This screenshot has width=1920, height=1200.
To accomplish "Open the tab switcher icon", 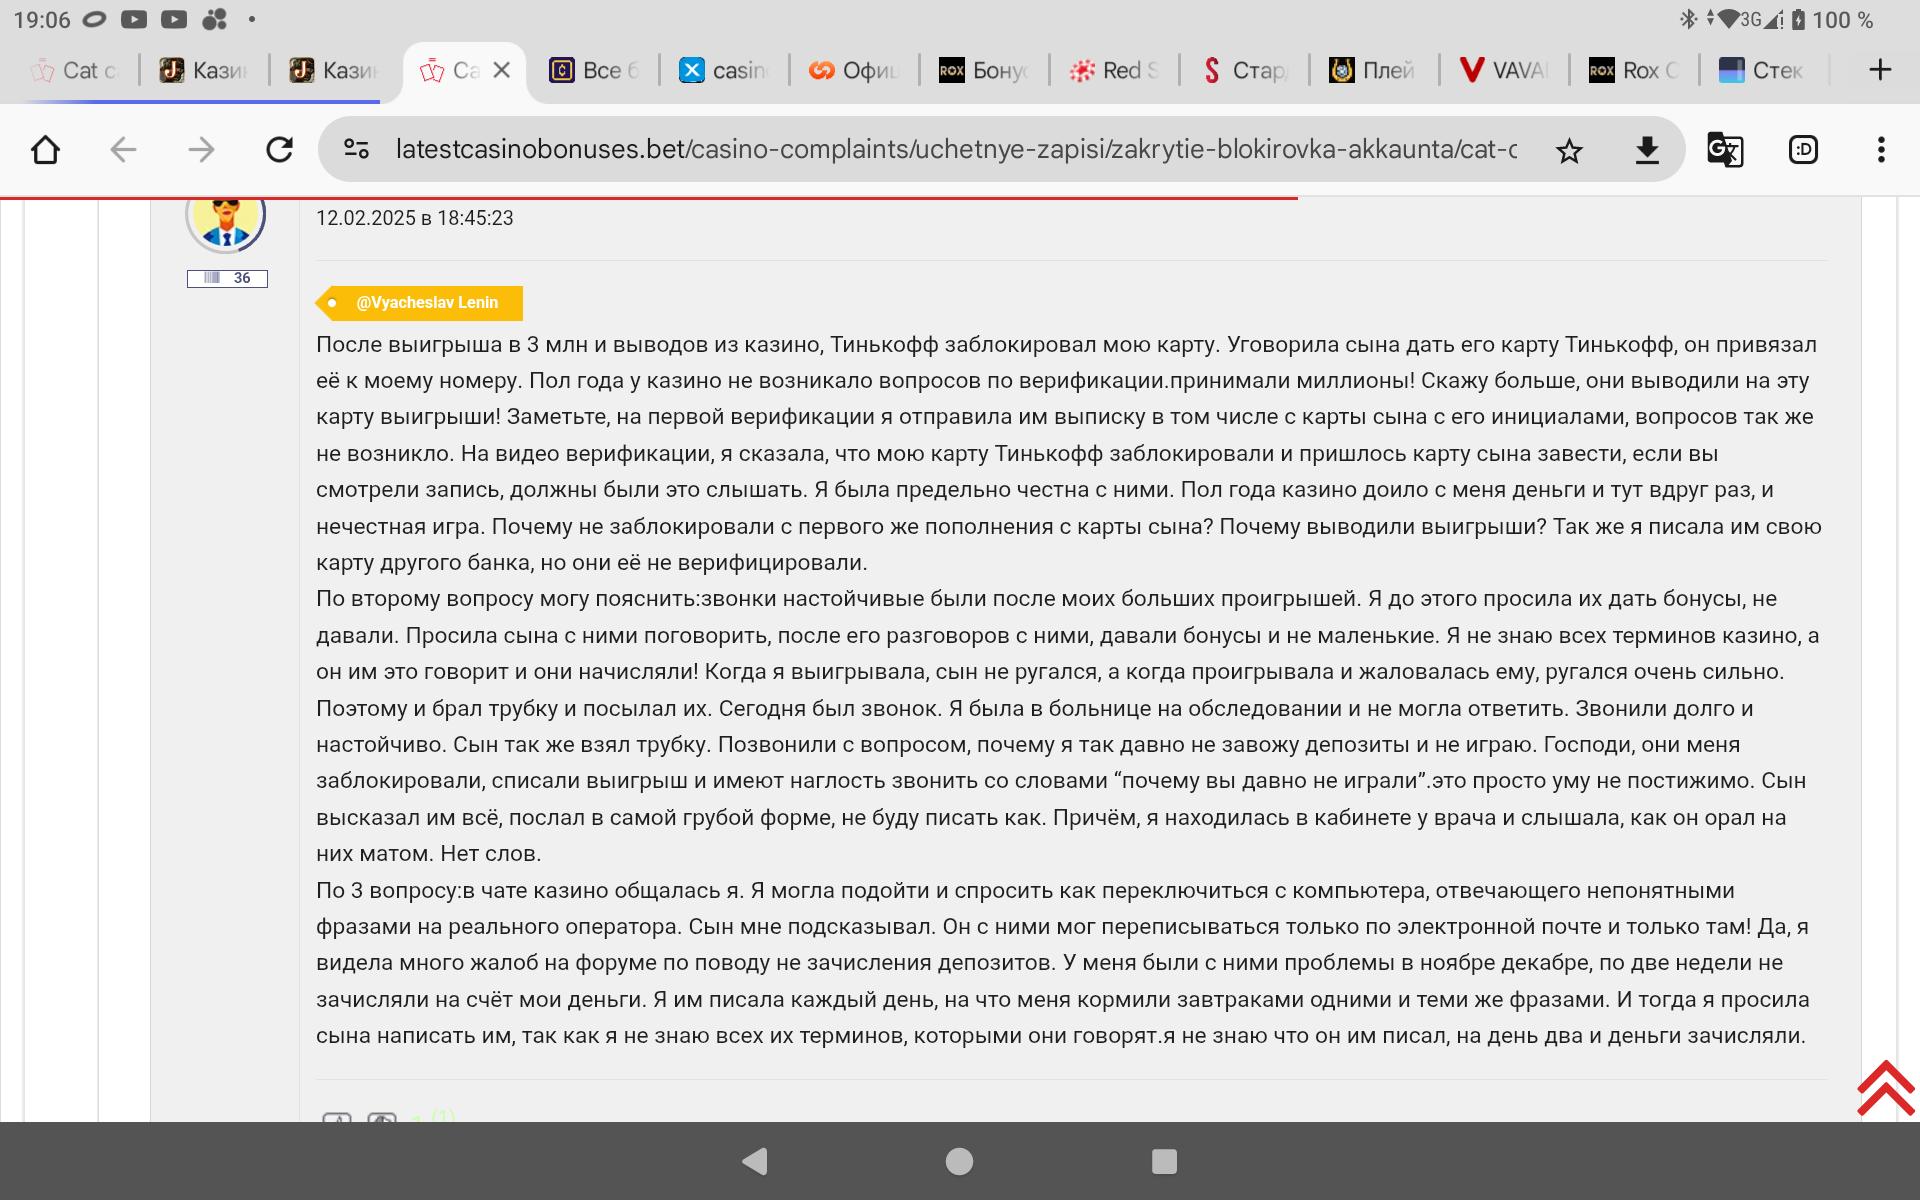I will coord(1802,150).
